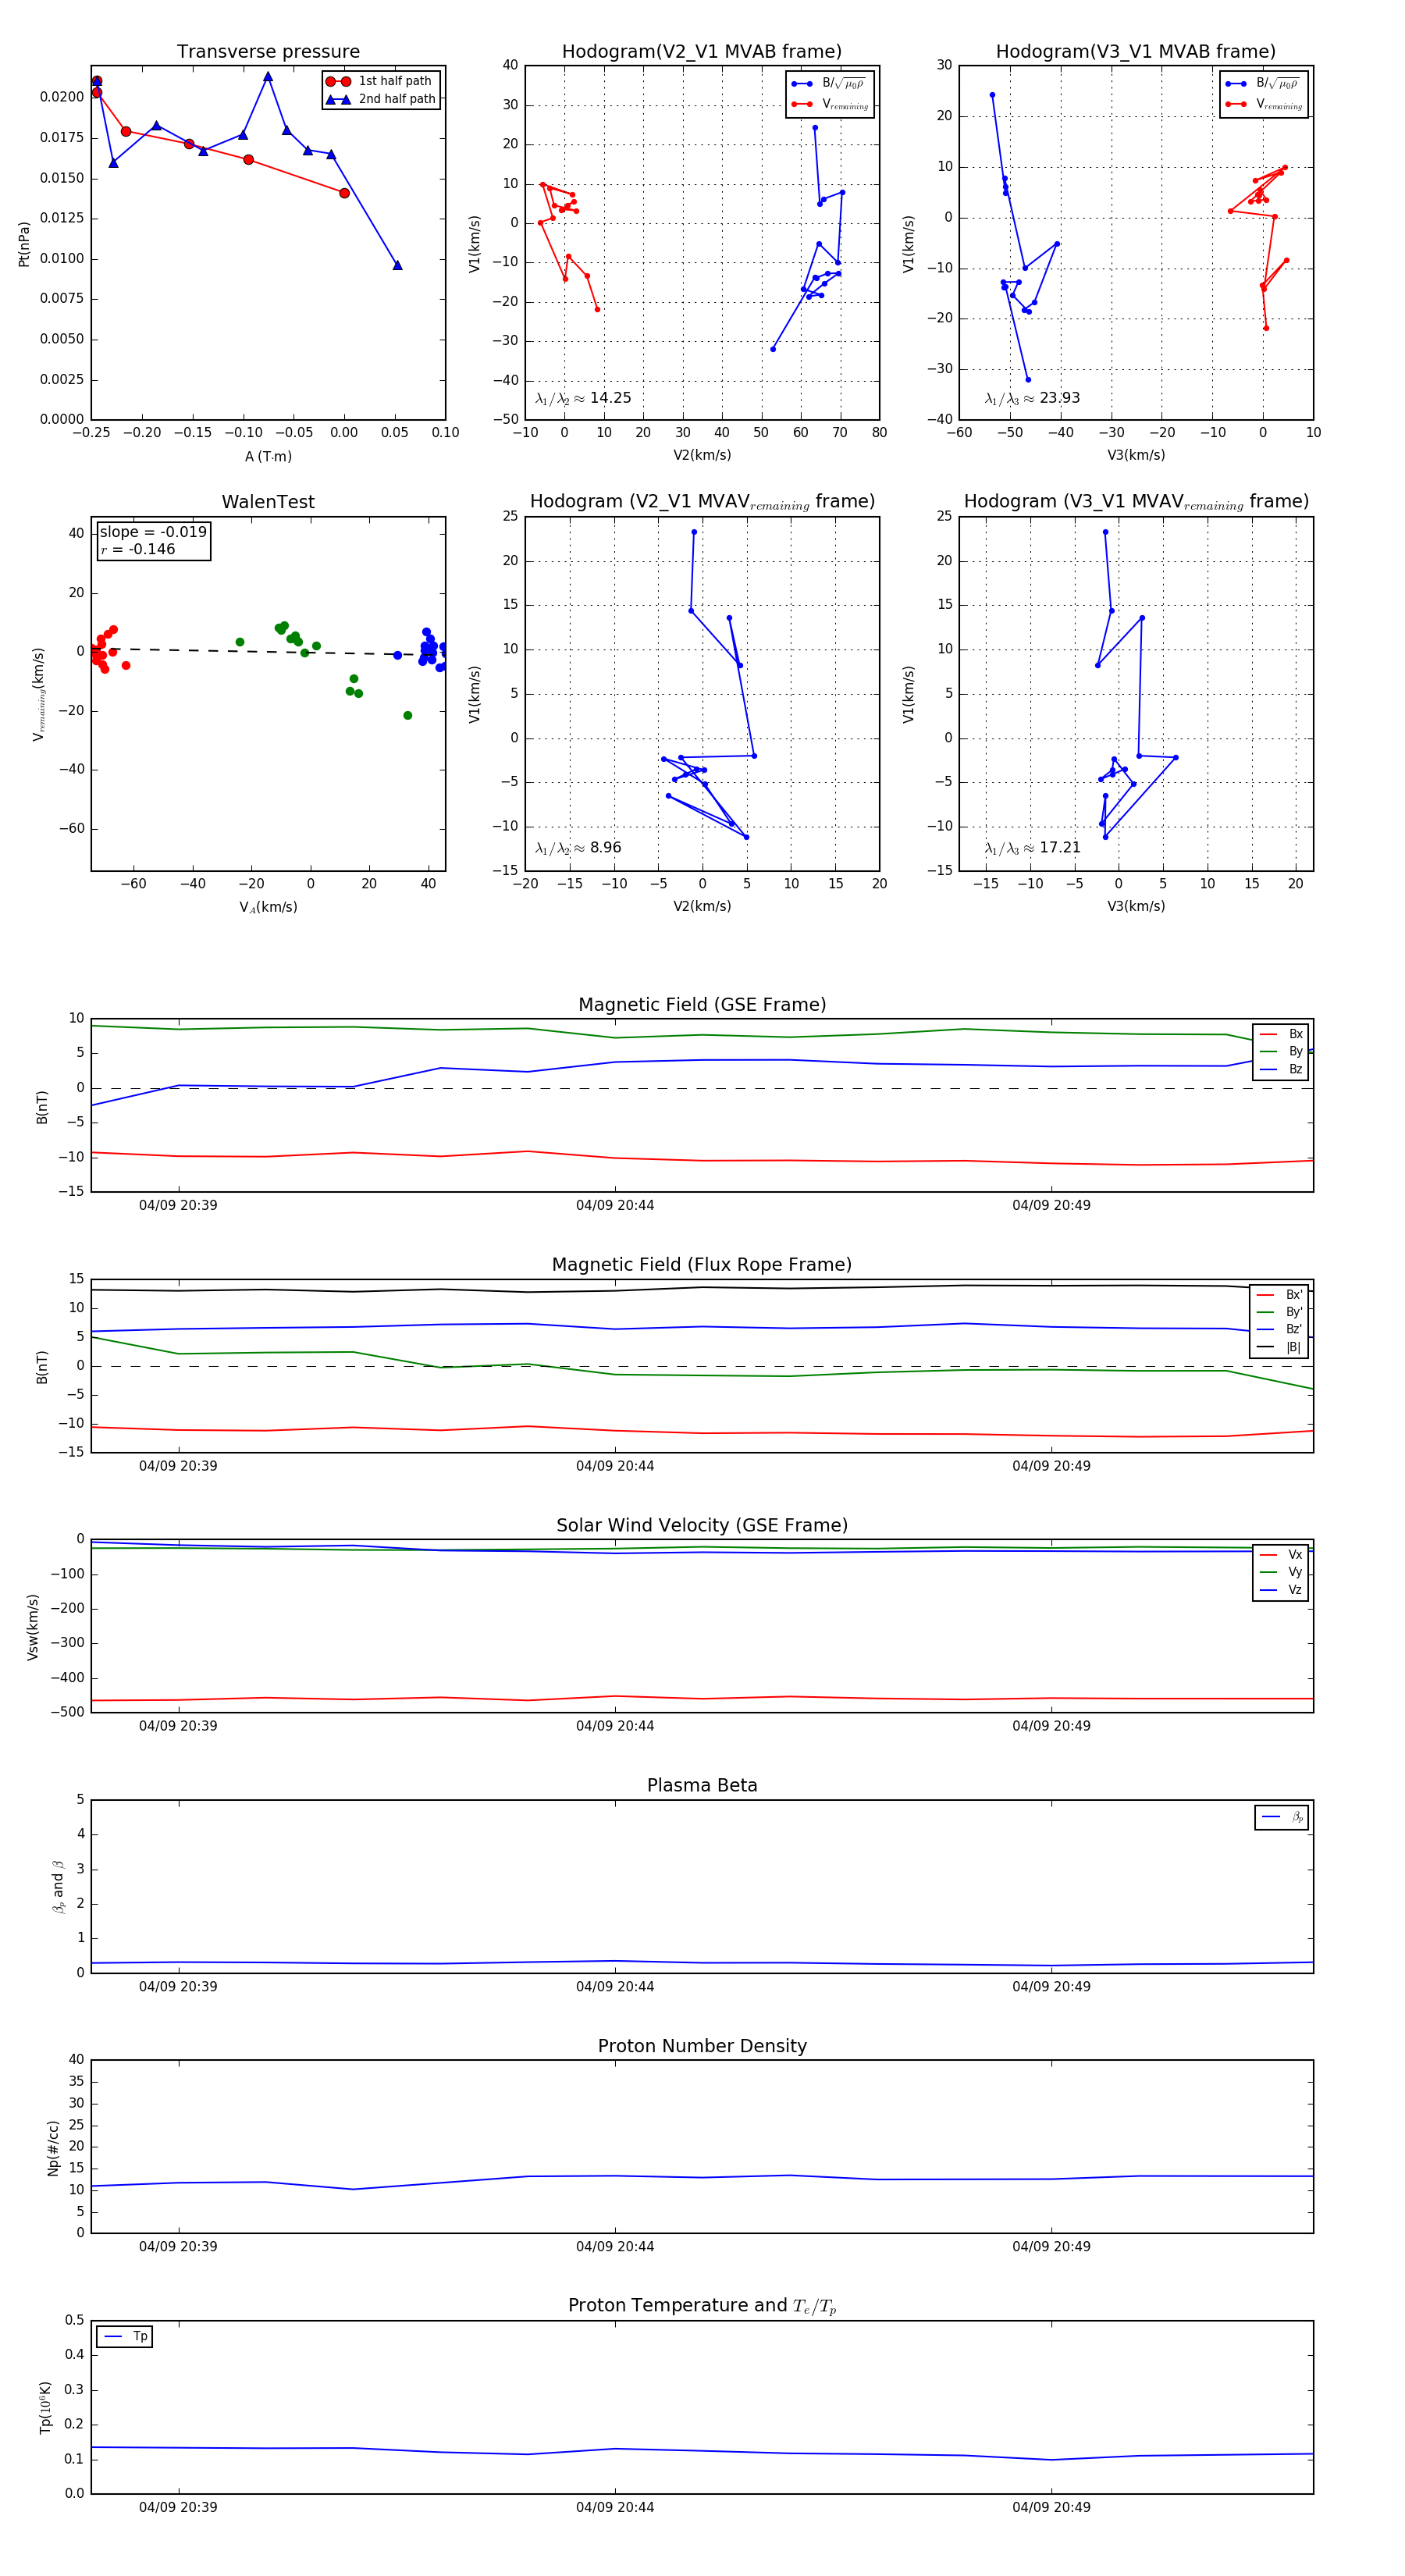The height and width of the screenshot is (2576, 1405).
Task: Click the 'V_A(km/s)' axis label in WalenTest
Action: click(268, 907)
